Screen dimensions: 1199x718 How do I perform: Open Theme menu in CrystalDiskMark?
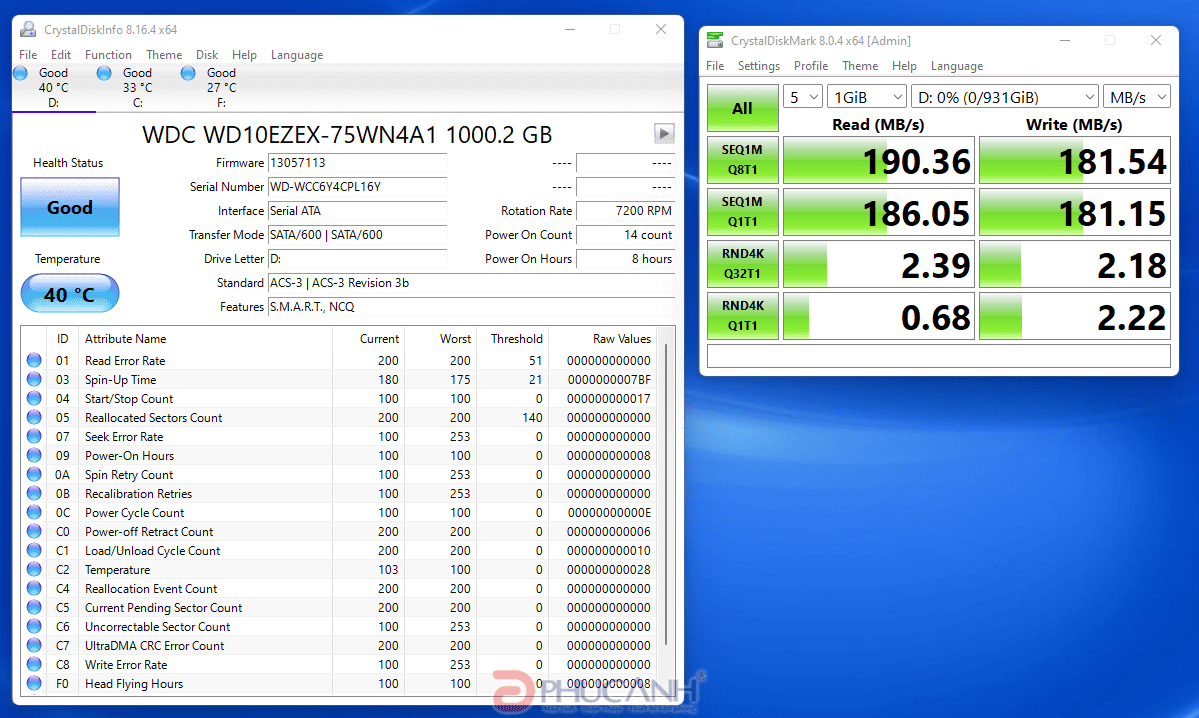tap(860, 66)
